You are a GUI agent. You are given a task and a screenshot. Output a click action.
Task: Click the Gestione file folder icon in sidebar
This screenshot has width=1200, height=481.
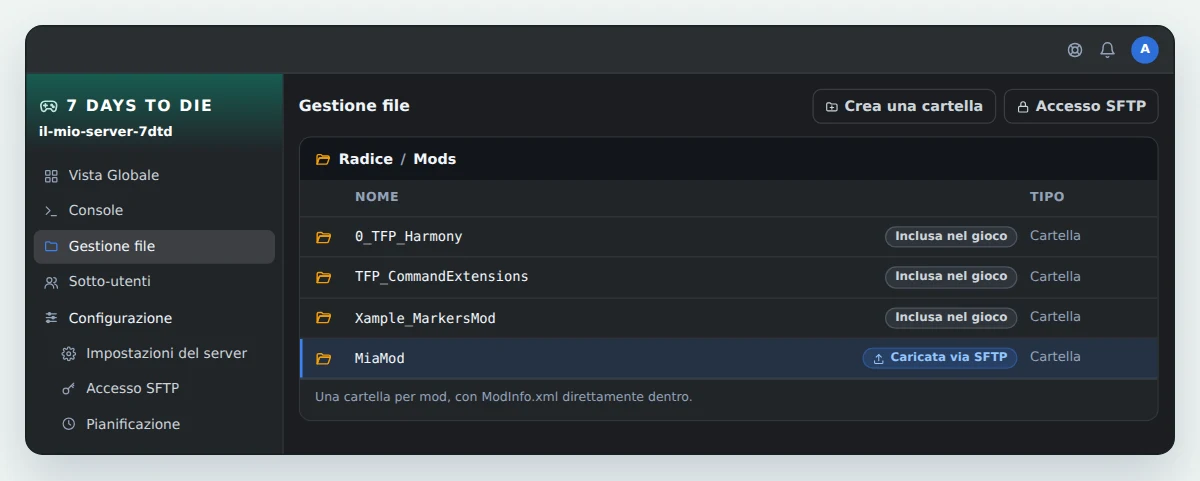point(51,246)
